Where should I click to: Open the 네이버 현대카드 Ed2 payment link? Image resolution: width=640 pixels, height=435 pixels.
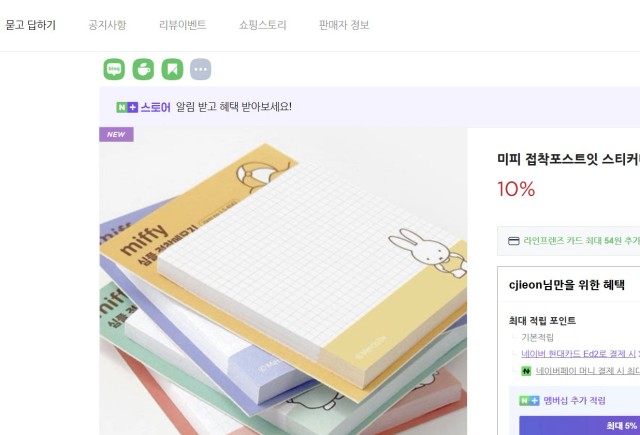click(x=580, y=354)
